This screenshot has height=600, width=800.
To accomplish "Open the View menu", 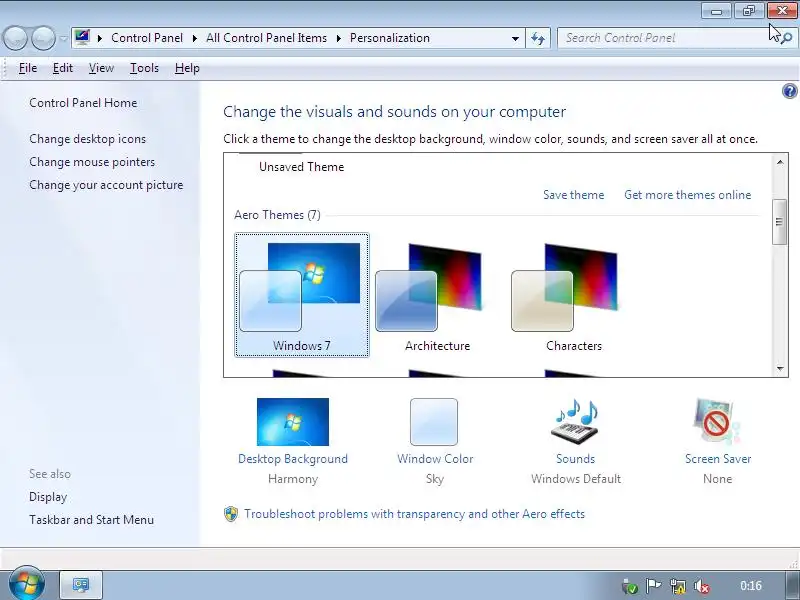I will pos(101,68).
